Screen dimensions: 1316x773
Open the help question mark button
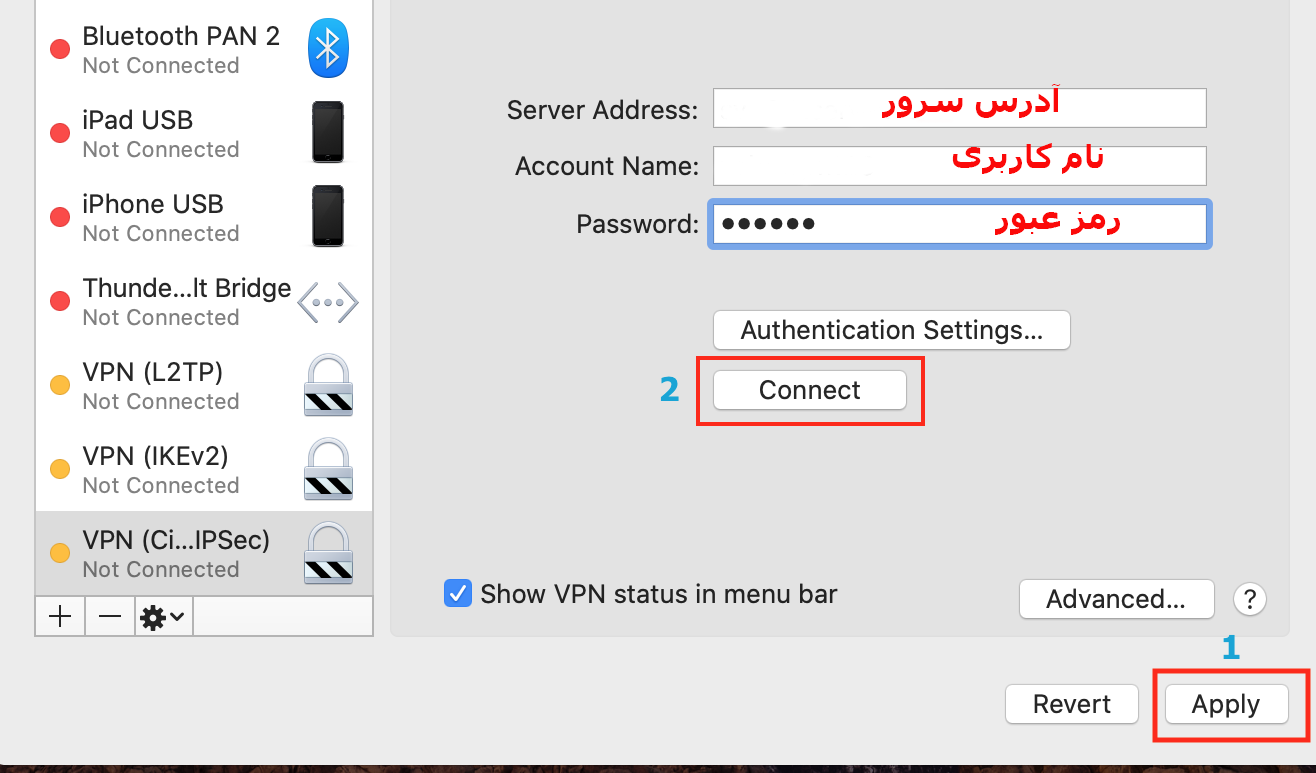pyautogui.click(x=1250, y=599)
